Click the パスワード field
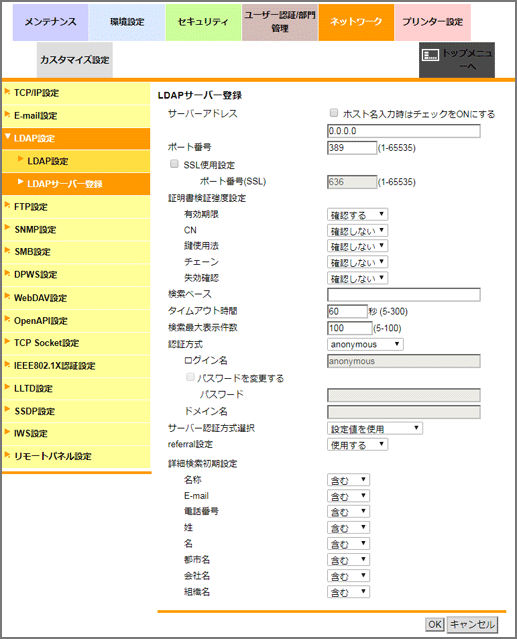 pyautogui.click(x=404, y=395)
